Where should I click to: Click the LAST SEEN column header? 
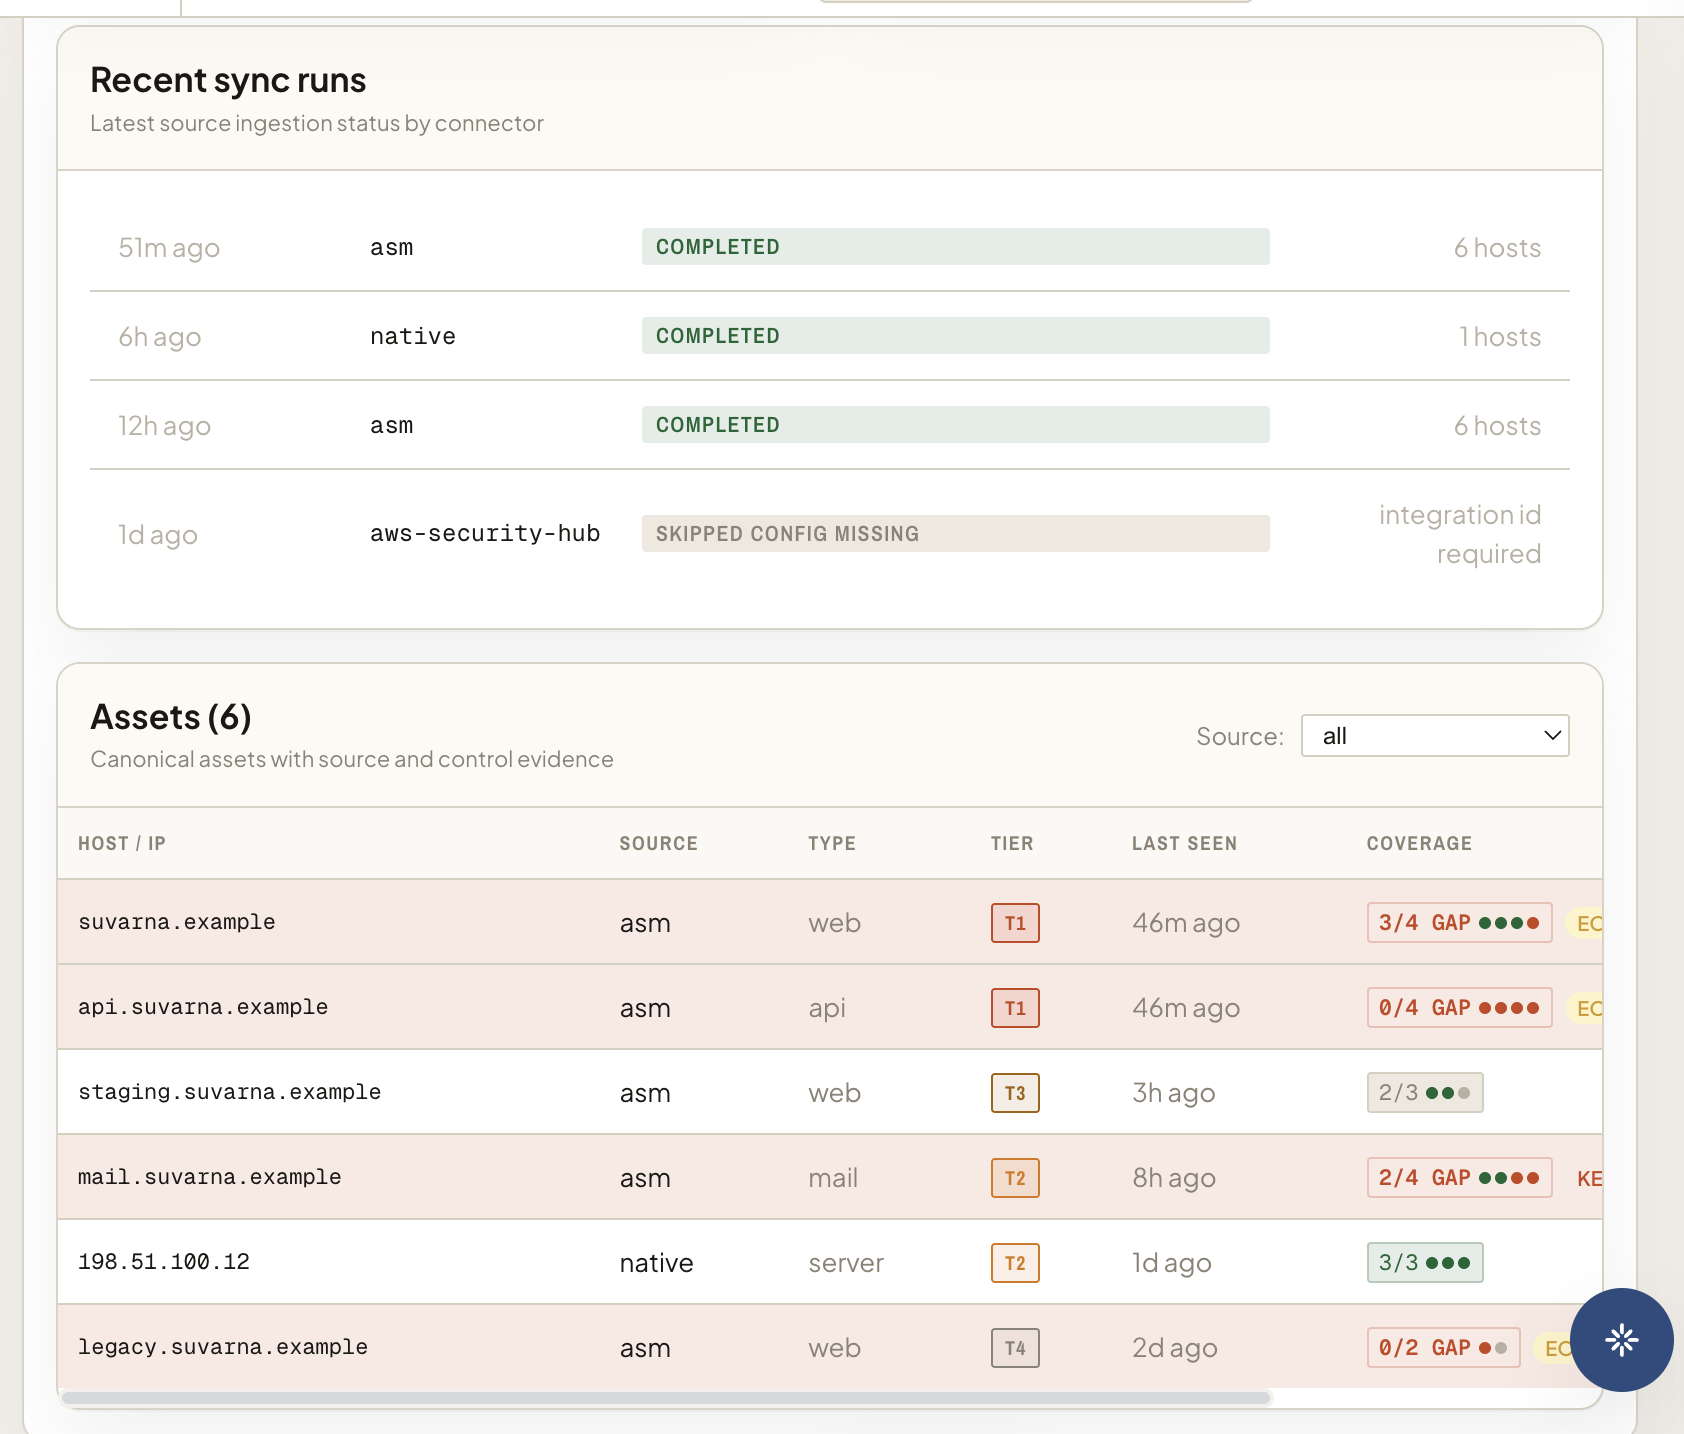(1184, 843)
